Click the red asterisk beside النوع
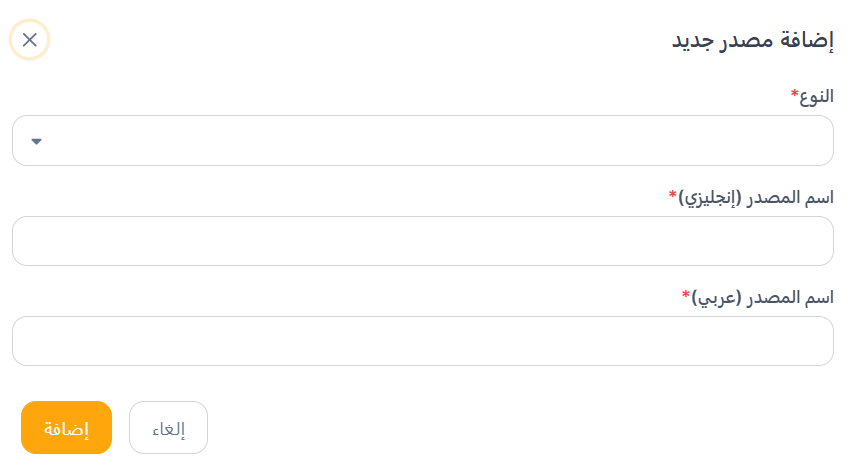 click(x=795, y=94)
